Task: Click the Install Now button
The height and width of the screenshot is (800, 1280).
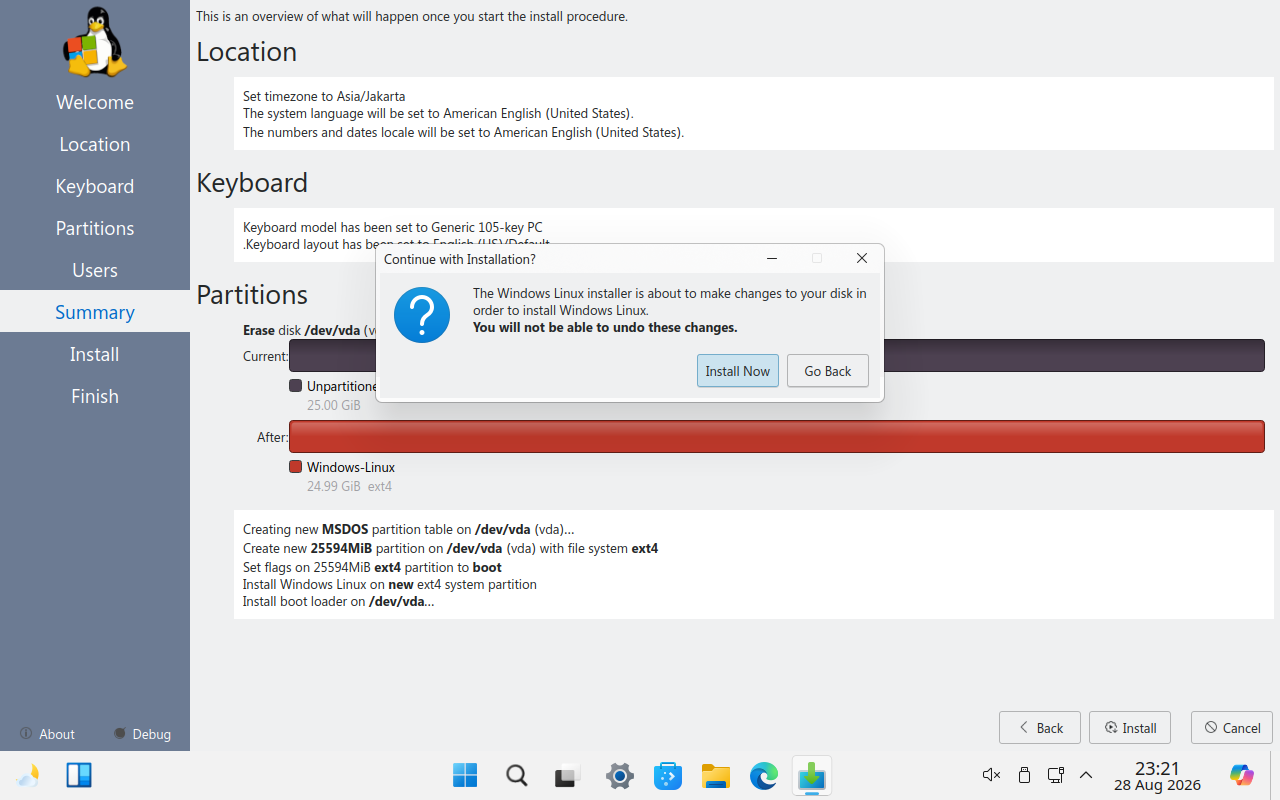Action: tap(737, 371)
